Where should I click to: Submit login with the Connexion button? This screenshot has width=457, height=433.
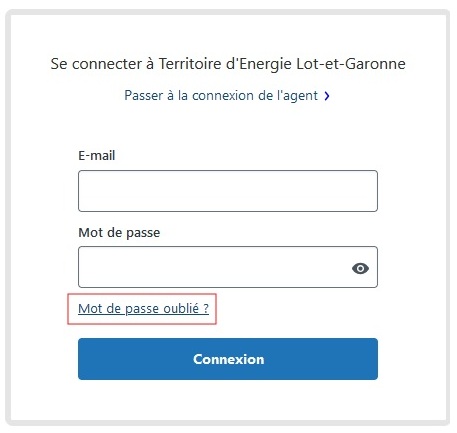(x=228, y=359)
